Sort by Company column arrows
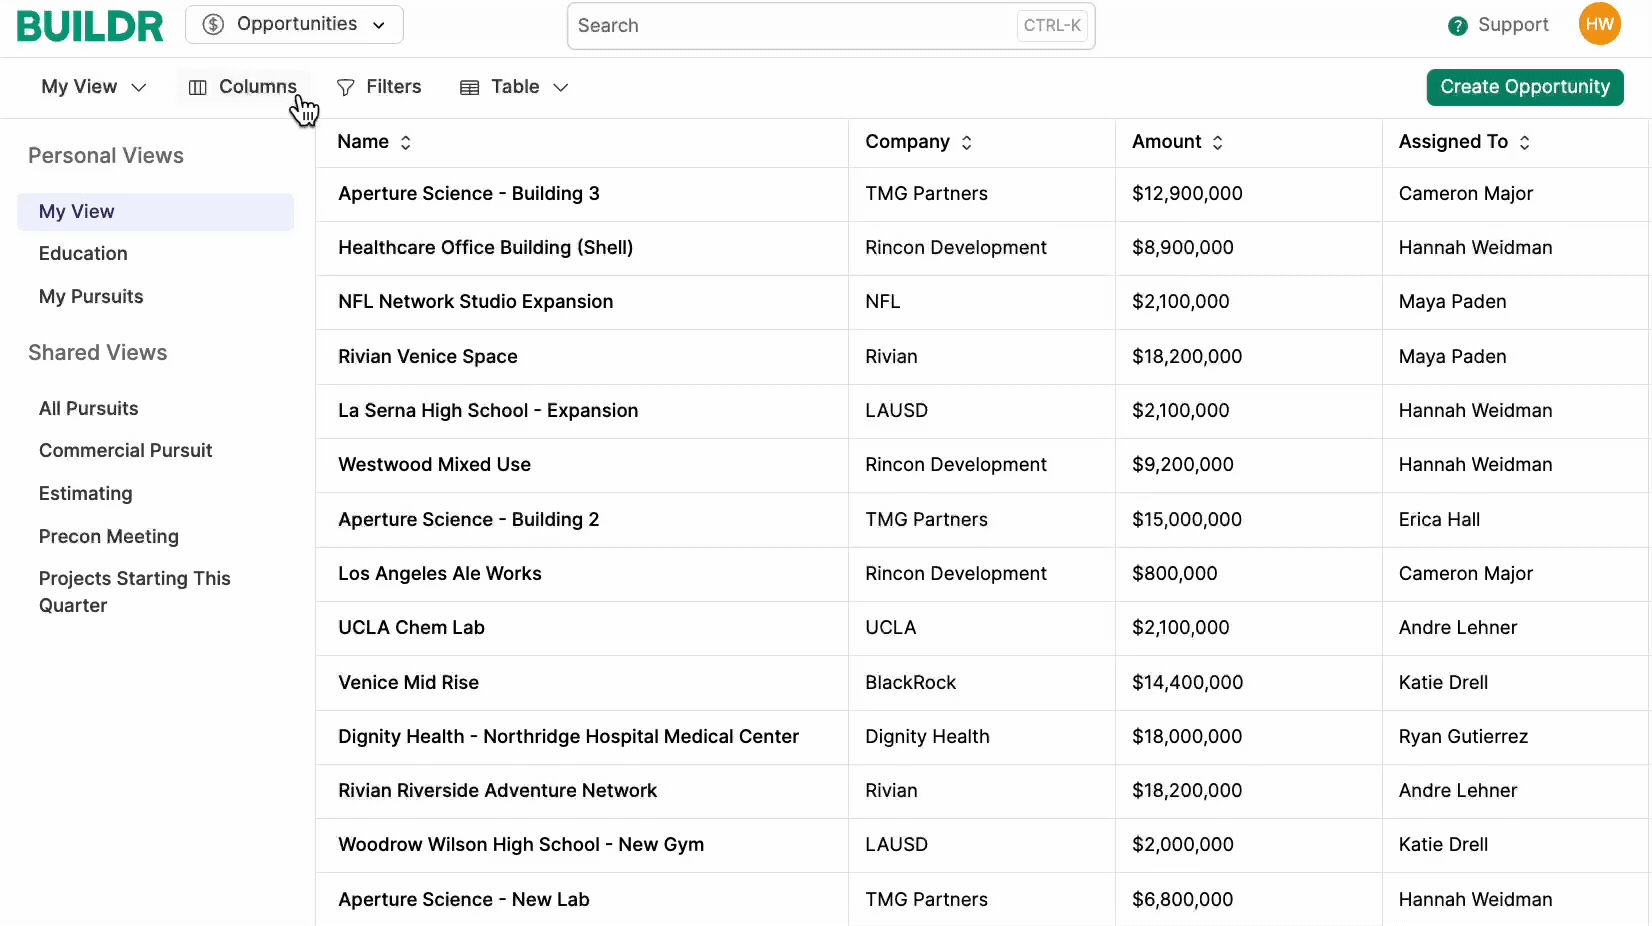Image resolution: width=1652 pixels, height=926 pixels. coord(967,143)
